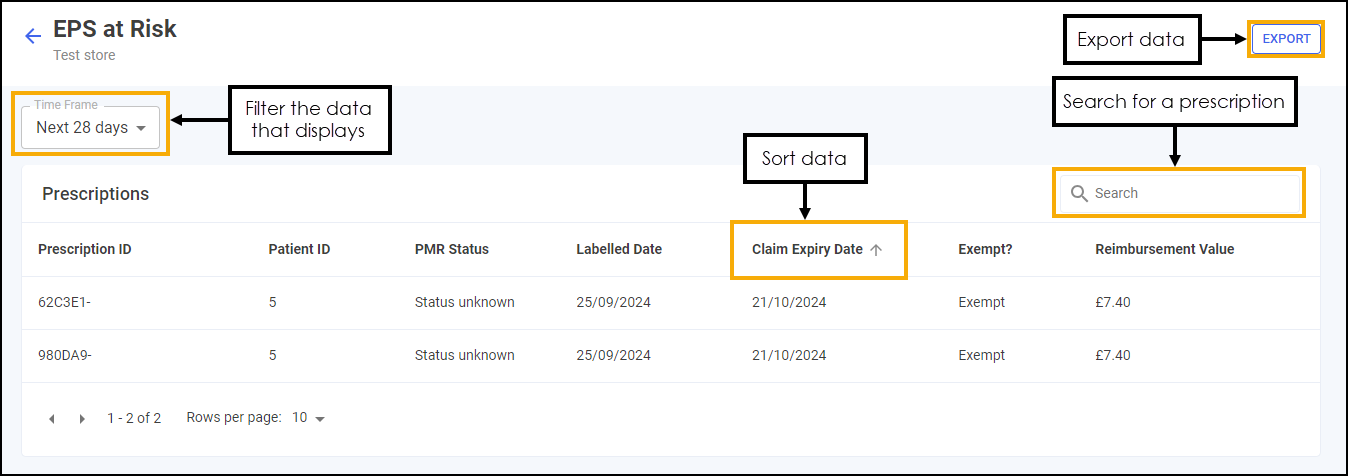Open the Time Frame dropdown
The width and height of the screenshot is (1348, 476).
pos(91,128)
